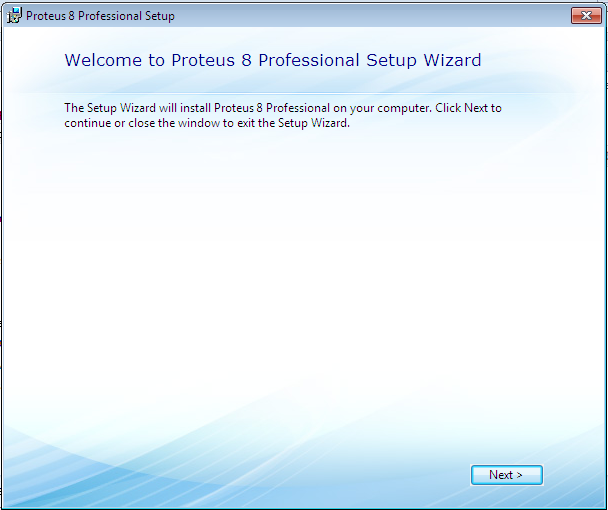608x510 pixels.
Task: Click the "Welcome to Proteus 8 Professional Setup Wizard" heading
Action: (273, 60)
